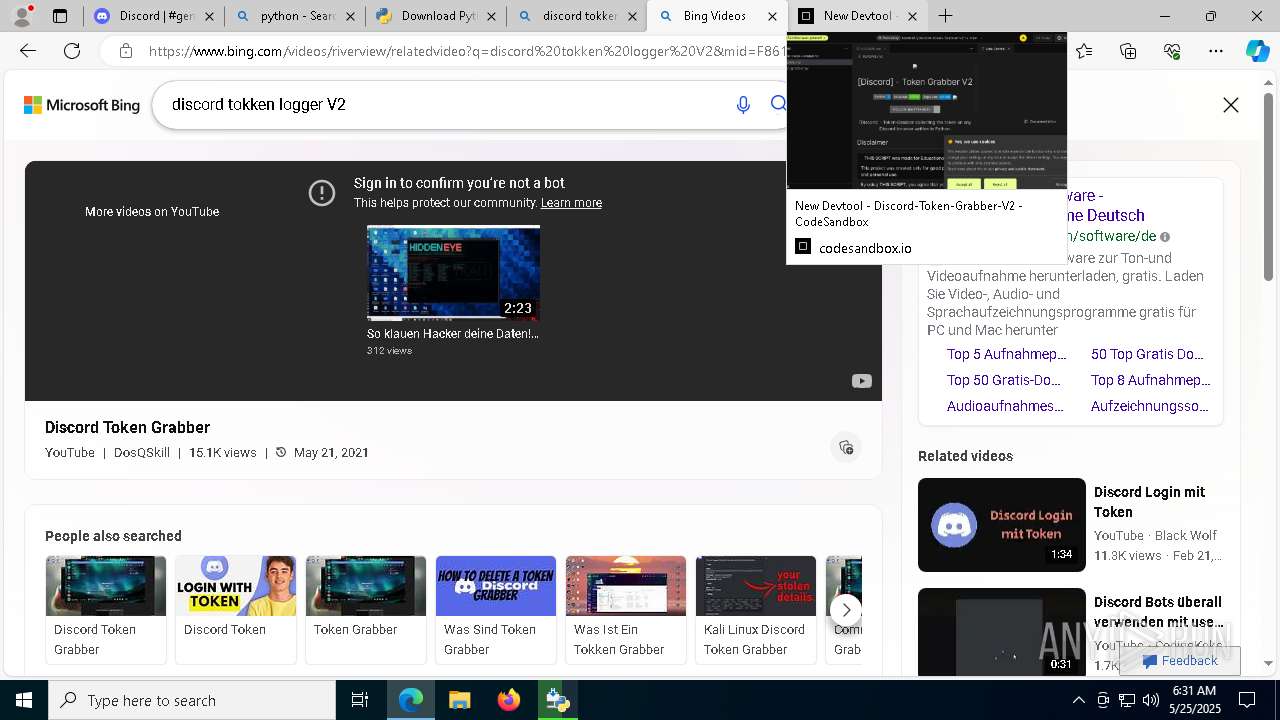This screenshot has width=1280, height=720.
Task: Click the Top 5 Aufnahmep... ad link
Action: tap(1007, 354)
